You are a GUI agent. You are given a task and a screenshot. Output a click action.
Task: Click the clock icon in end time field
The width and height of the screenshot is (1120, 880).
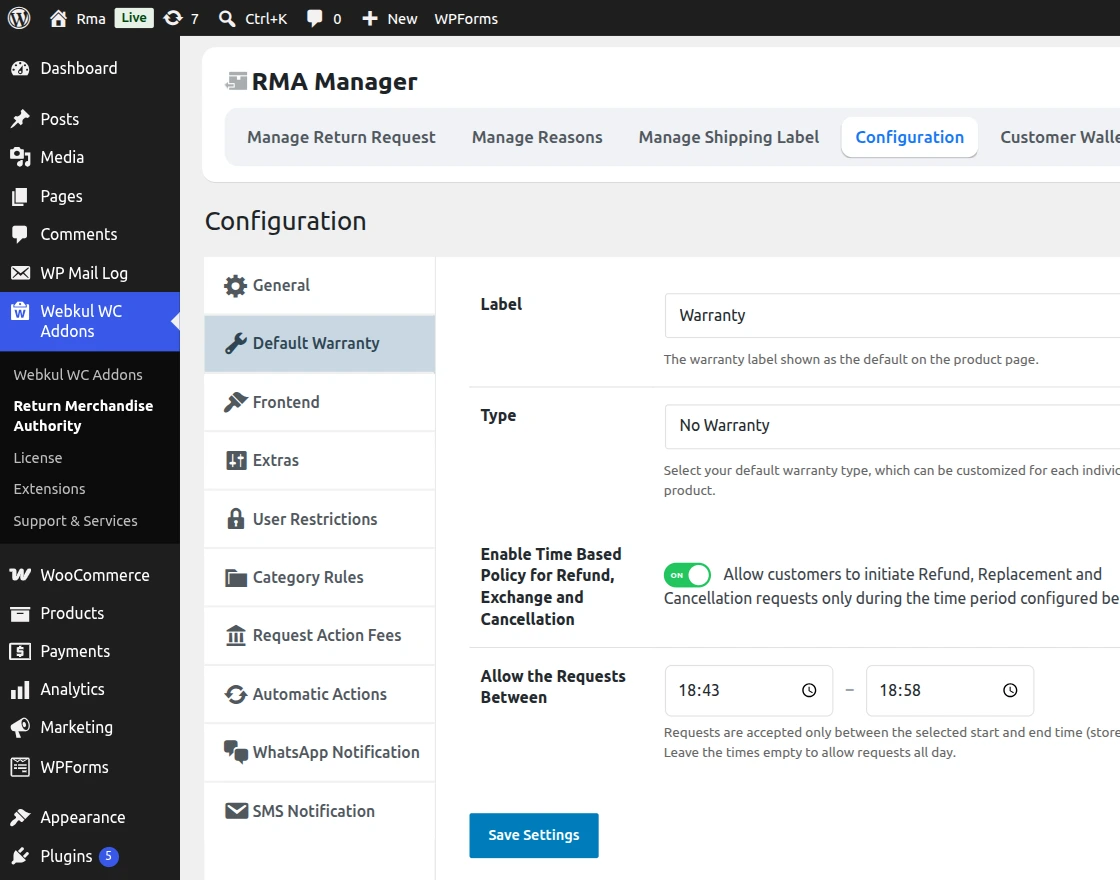click(1010, 690)
